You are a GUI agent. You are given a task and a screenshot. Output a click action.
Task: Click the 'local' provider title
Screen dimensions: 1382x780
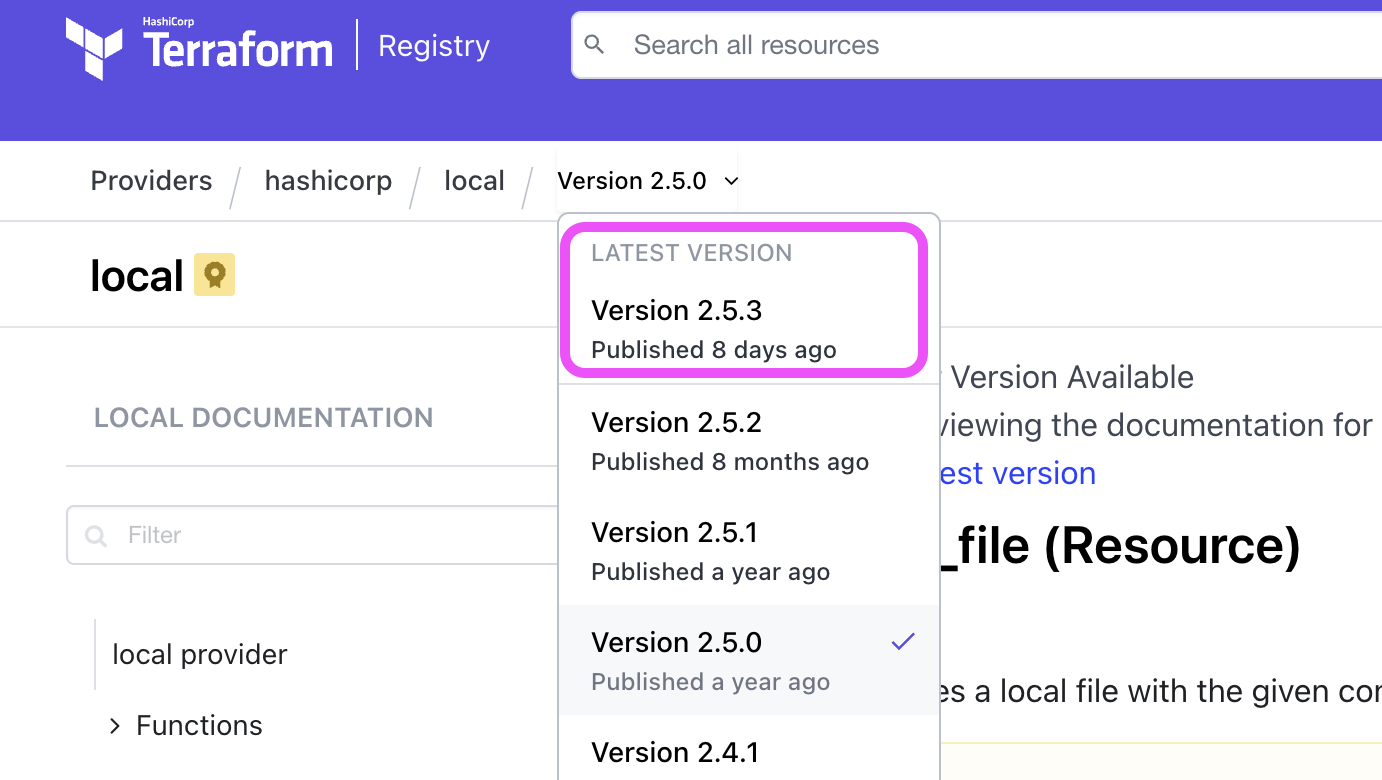pyautogui.click(x=137, y=276)
